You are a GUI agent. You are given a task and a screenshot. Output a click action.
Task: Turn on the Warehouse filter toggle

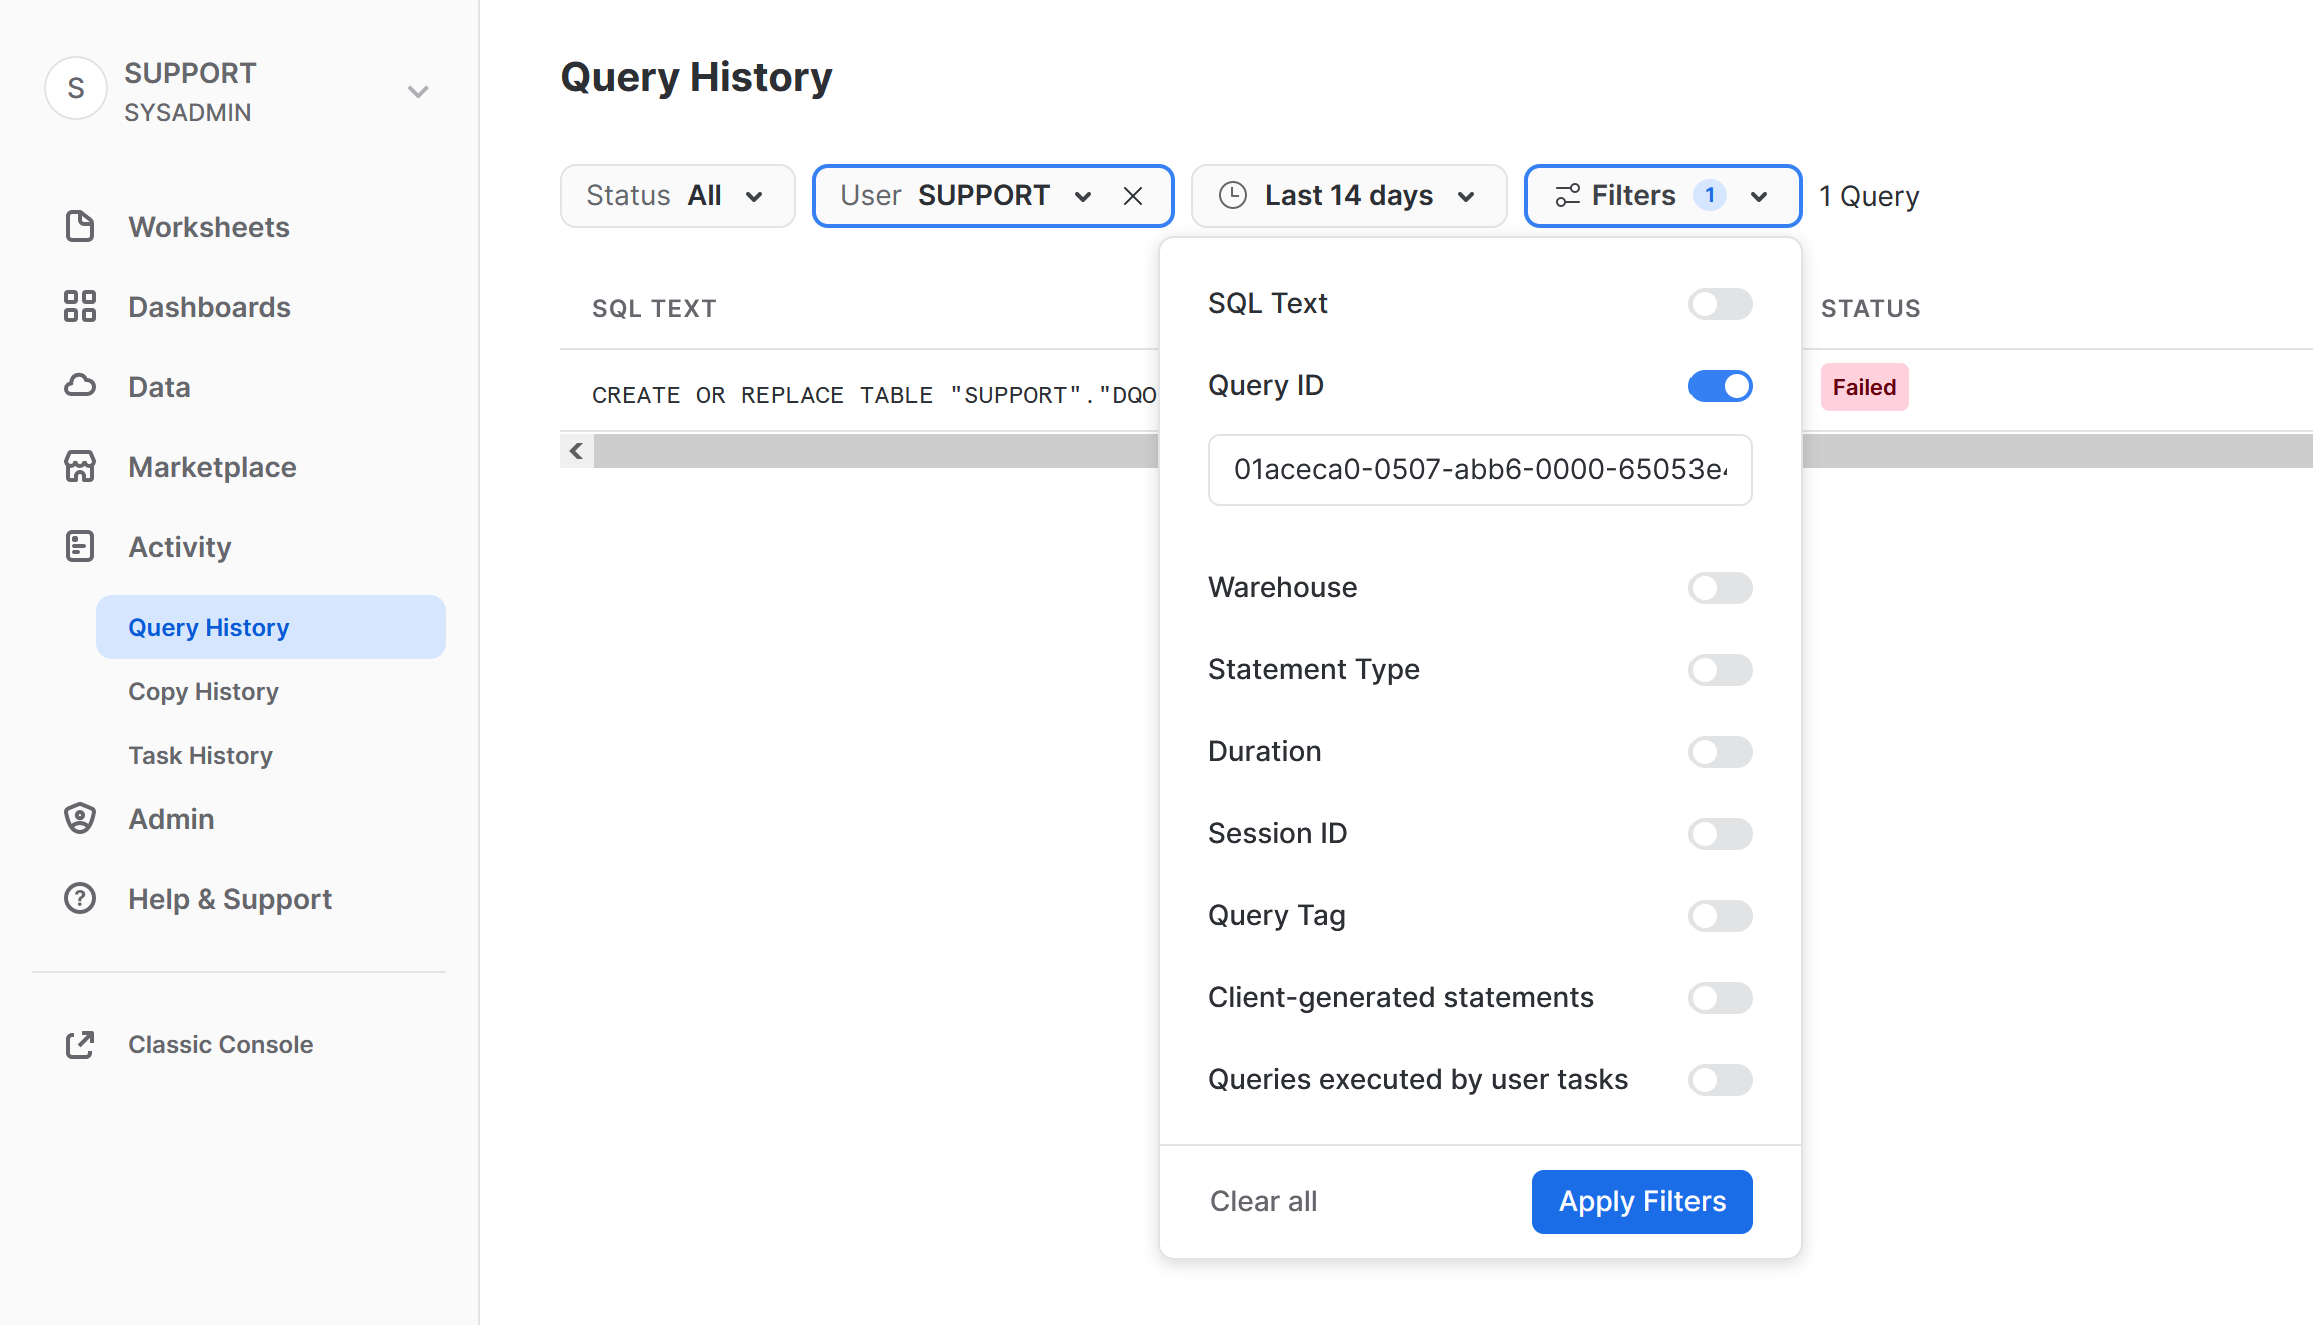tap(1719, 588)
